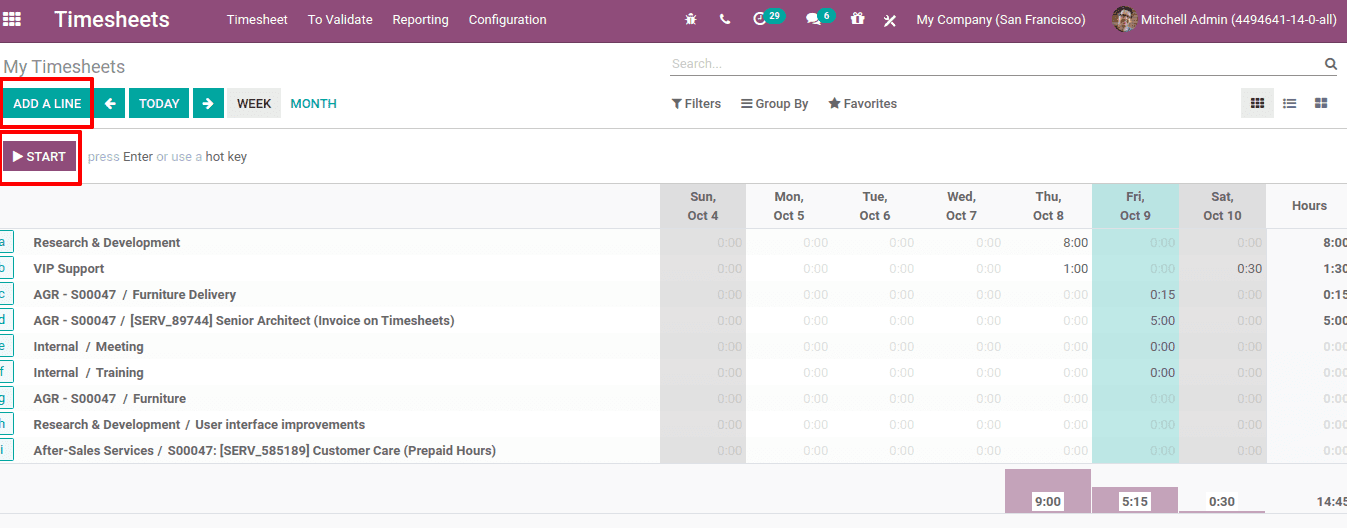This screenshot has width=1347, height=528.
Task: Click the TODAY button
Action: pyautogui.click(x=159, y=103)
